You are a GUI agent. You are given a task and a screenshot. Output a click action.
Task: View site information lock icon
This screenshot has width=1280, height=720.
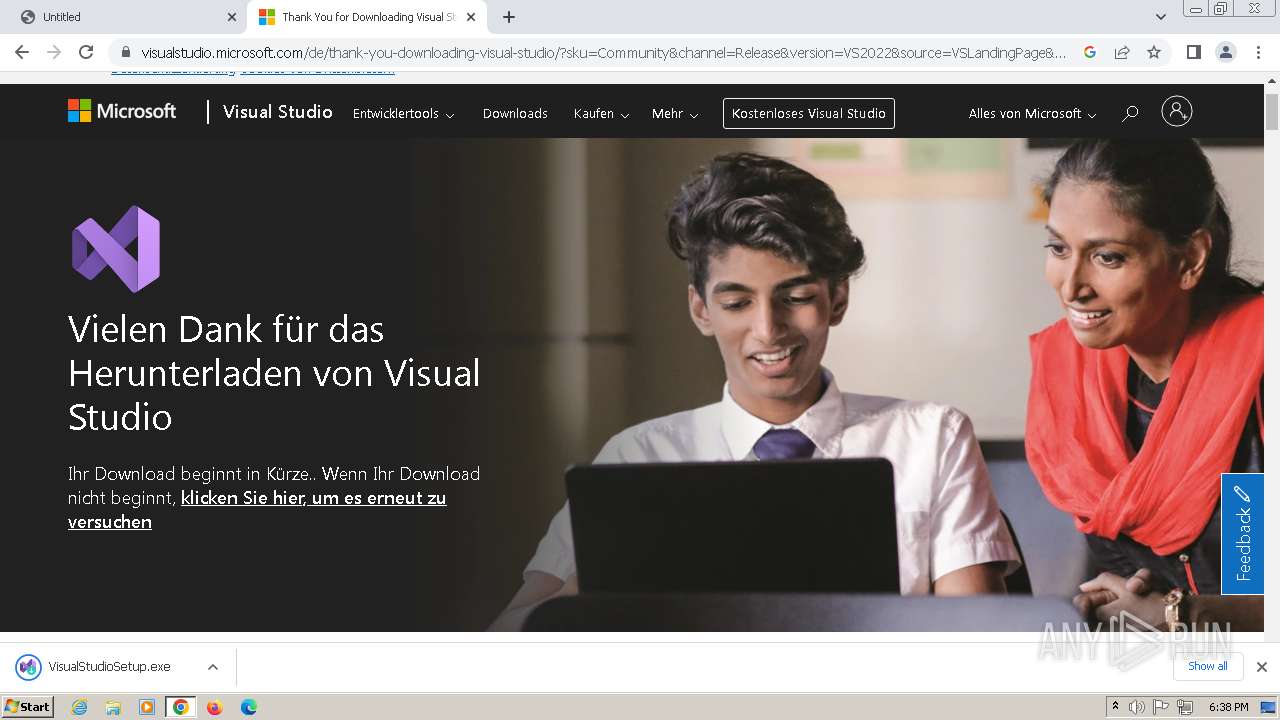pos(125,52)
